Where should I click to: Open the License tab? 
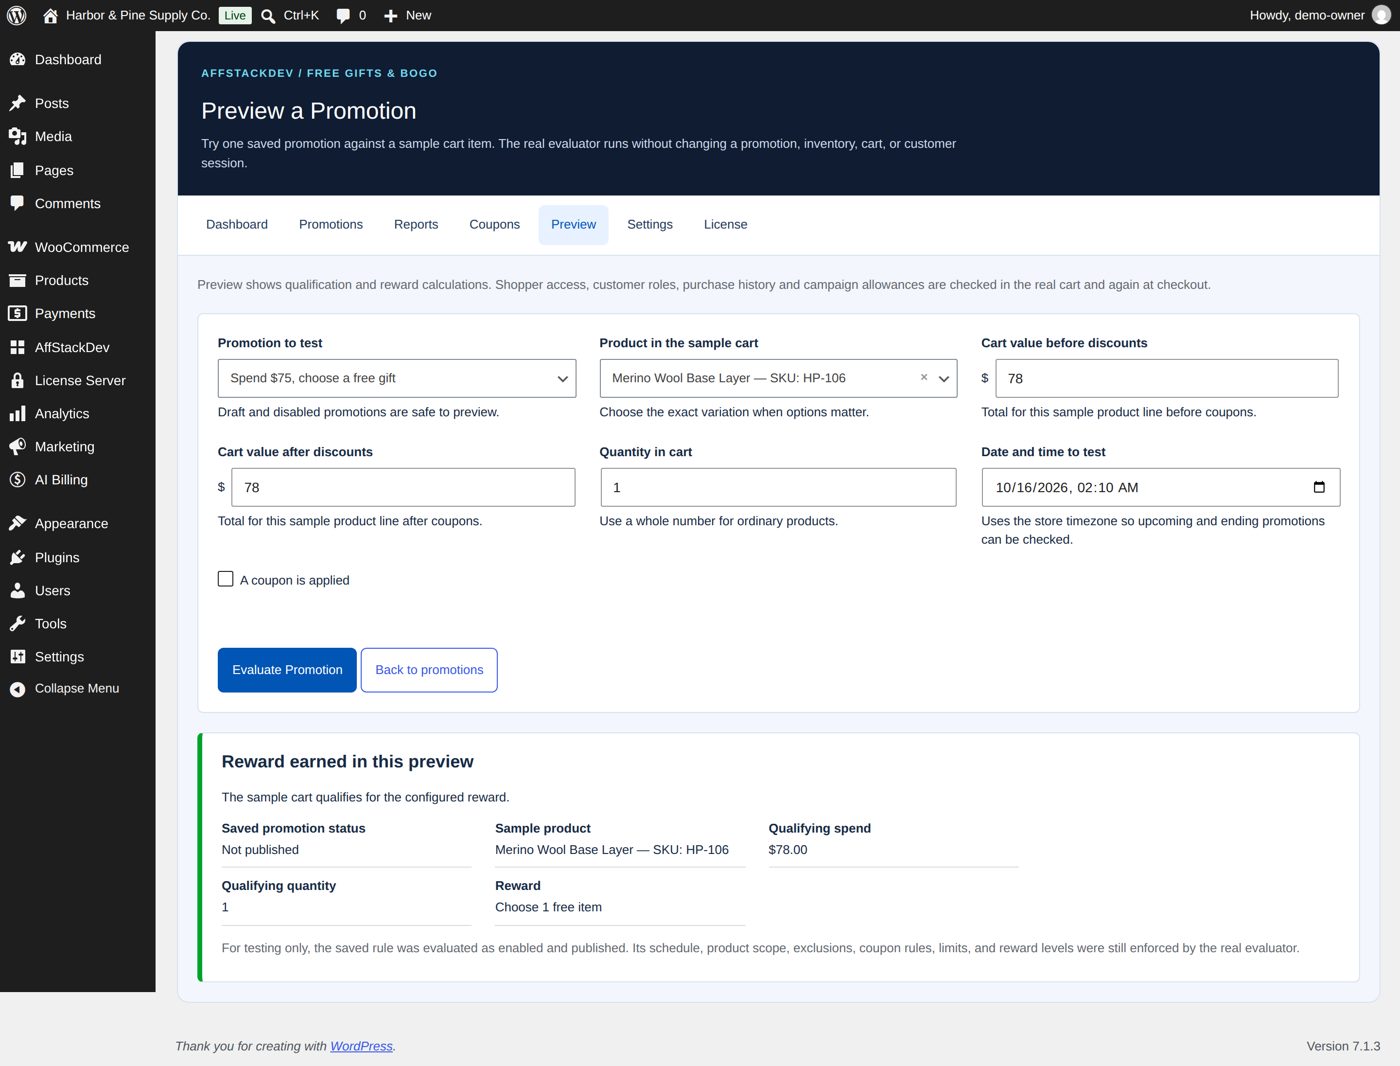[725, 224]
